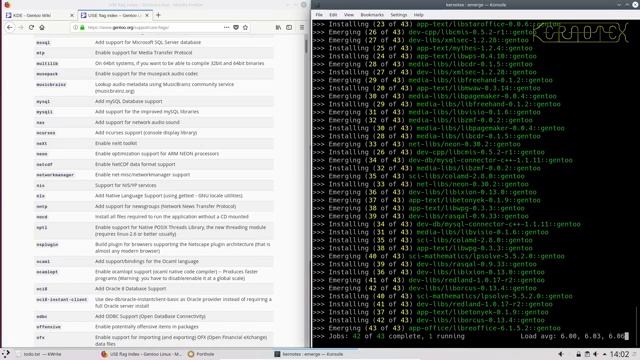Click Konsole 'Jobs: 42 of 43 complete' status line

point(389,336)
